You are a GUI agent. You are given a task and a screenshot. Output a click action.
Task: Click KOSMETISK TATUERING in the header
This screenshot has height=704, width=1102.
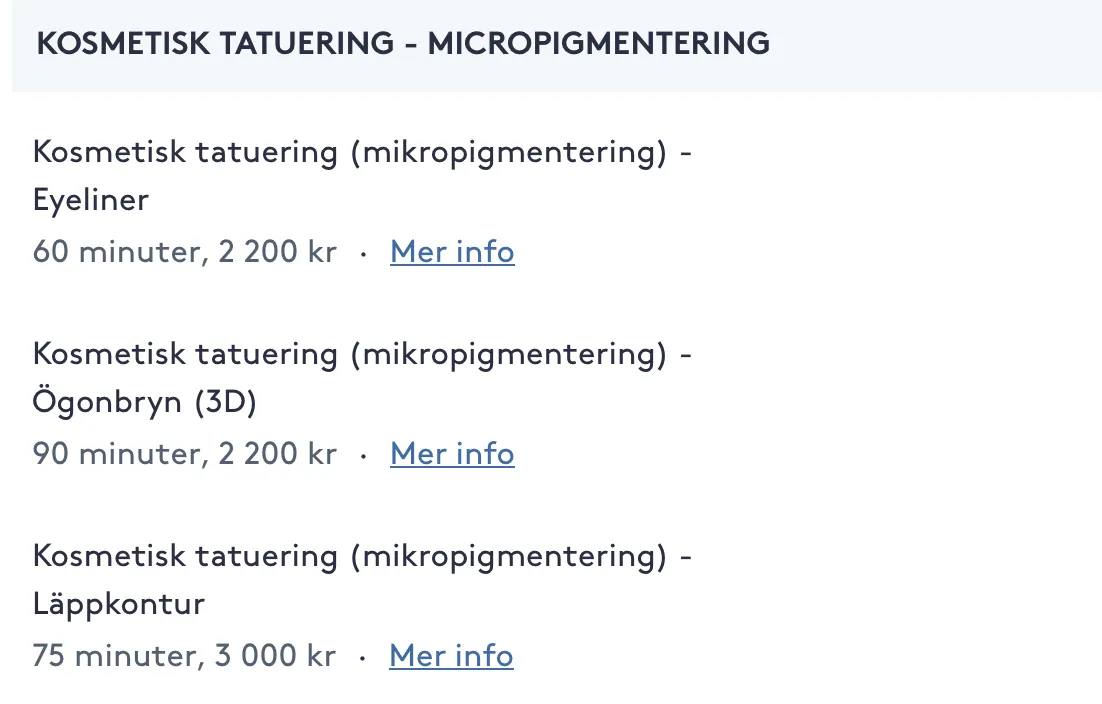coord(215,43)
